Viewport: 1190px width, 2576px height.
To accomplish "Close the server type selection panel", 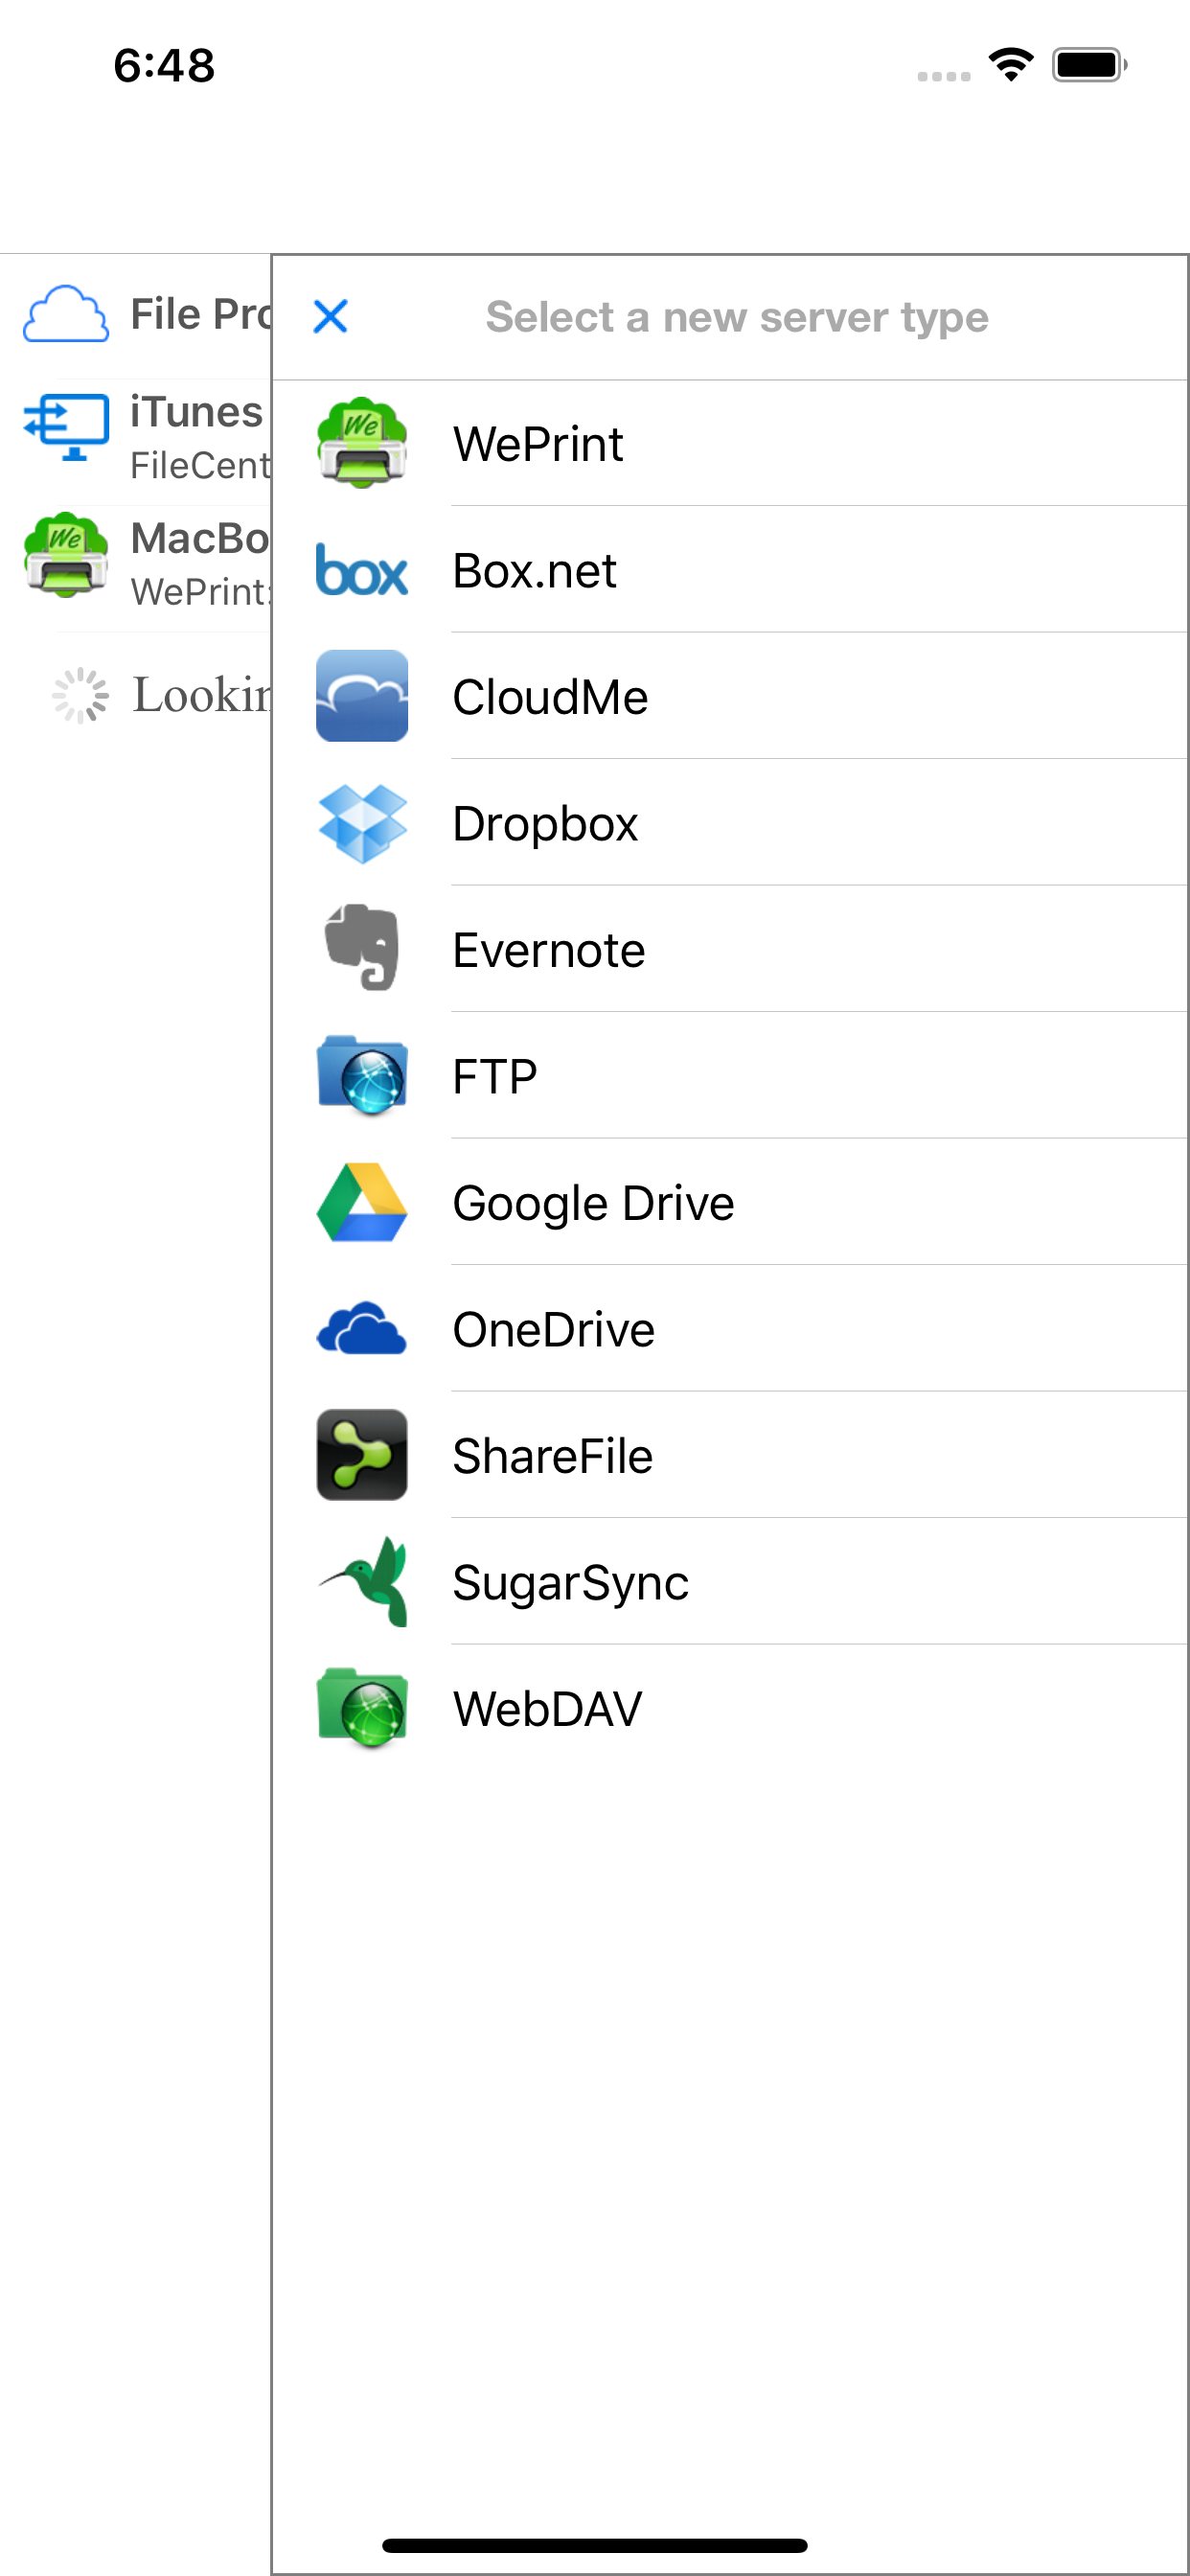I will (x=330, y=316).
